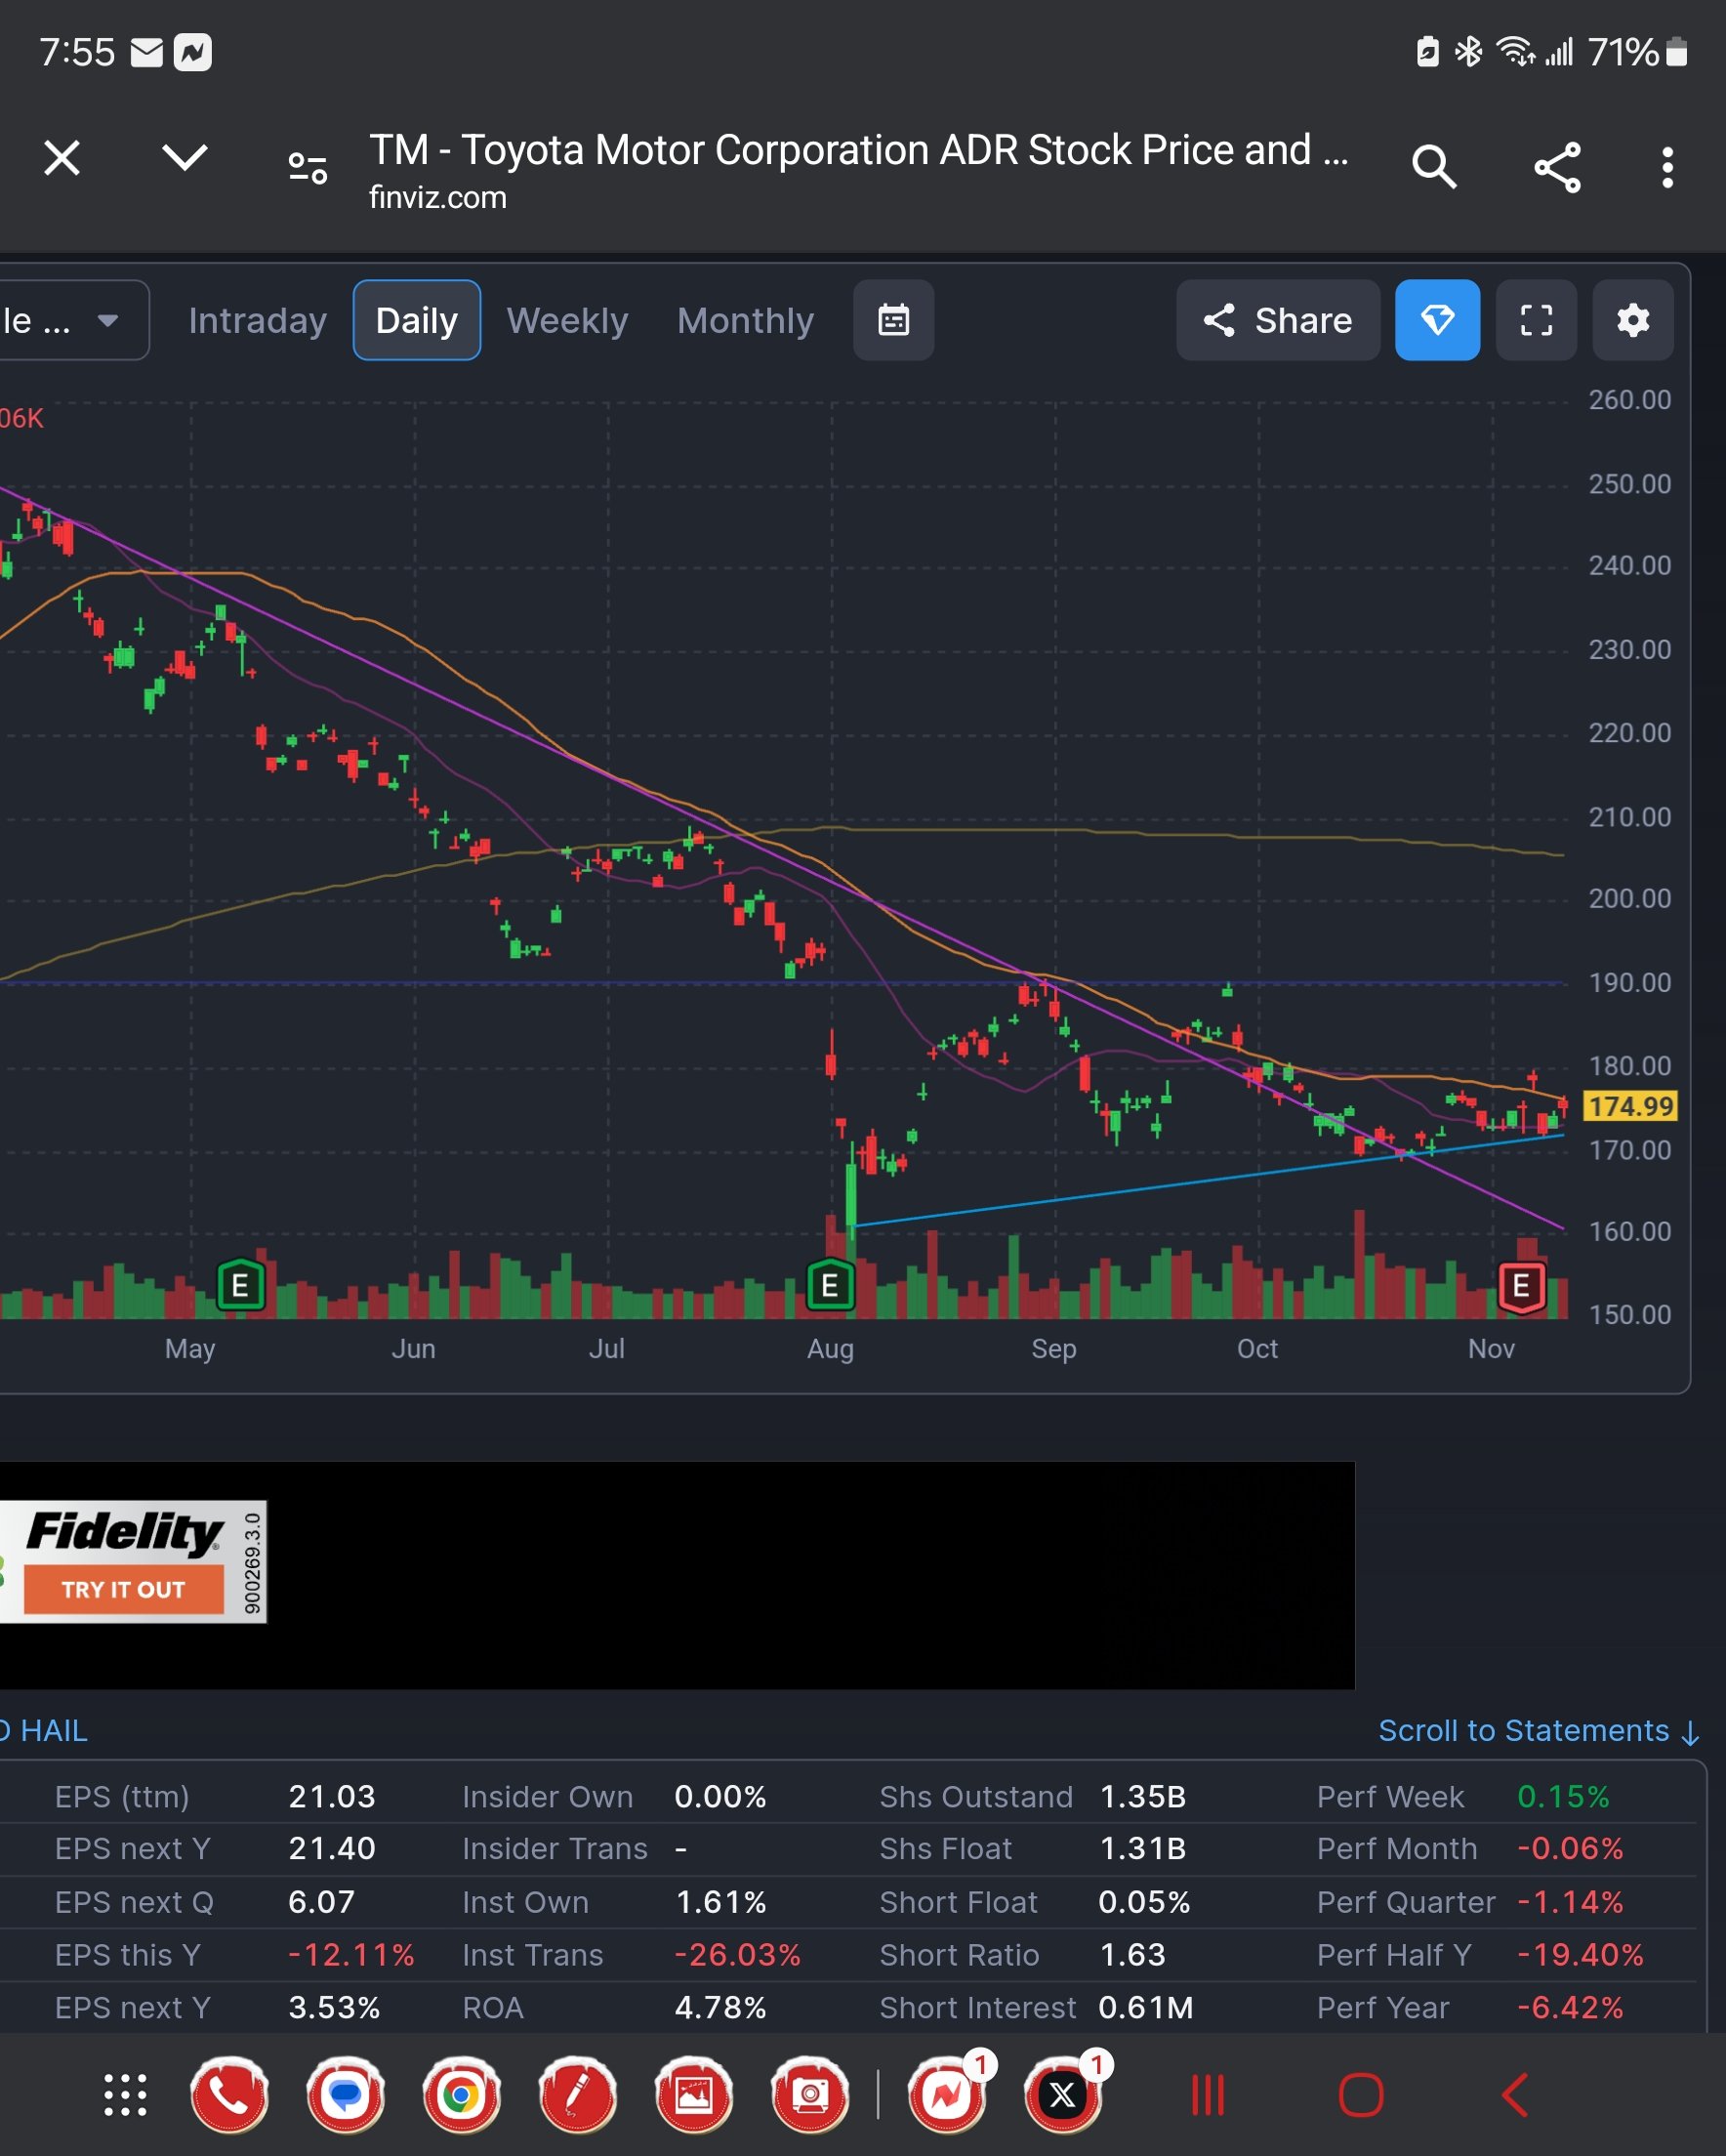This screenshot has width=1726, height=2156.
Task: Click Scroll to Statements link
Action: (x=1538, y=1731)
